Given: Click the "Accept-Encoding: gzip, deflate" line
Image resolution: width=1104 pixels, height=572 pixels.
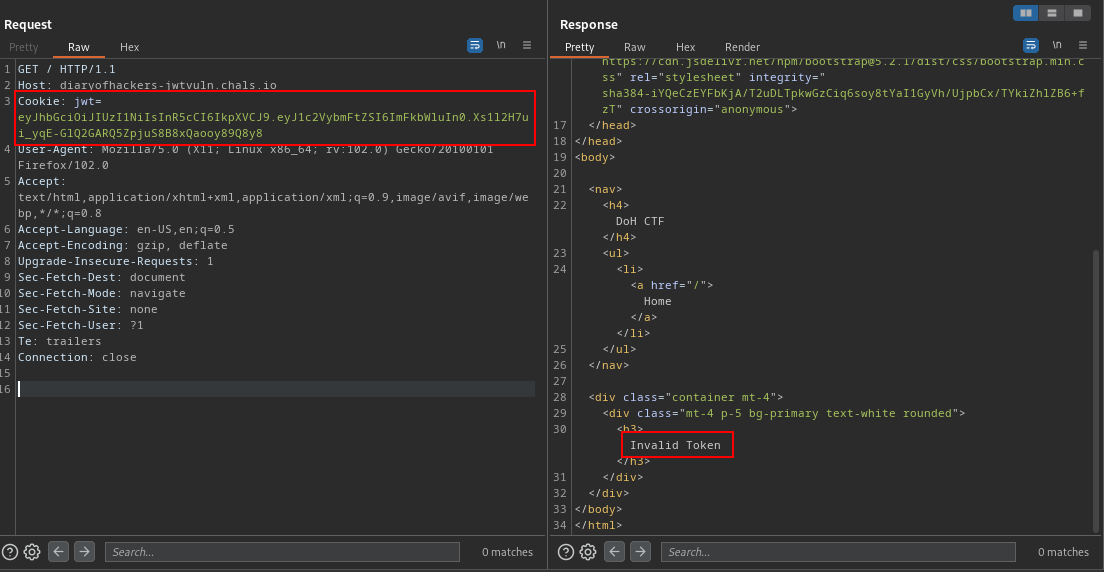Looking at the screenshot, I should click(123, 245).
